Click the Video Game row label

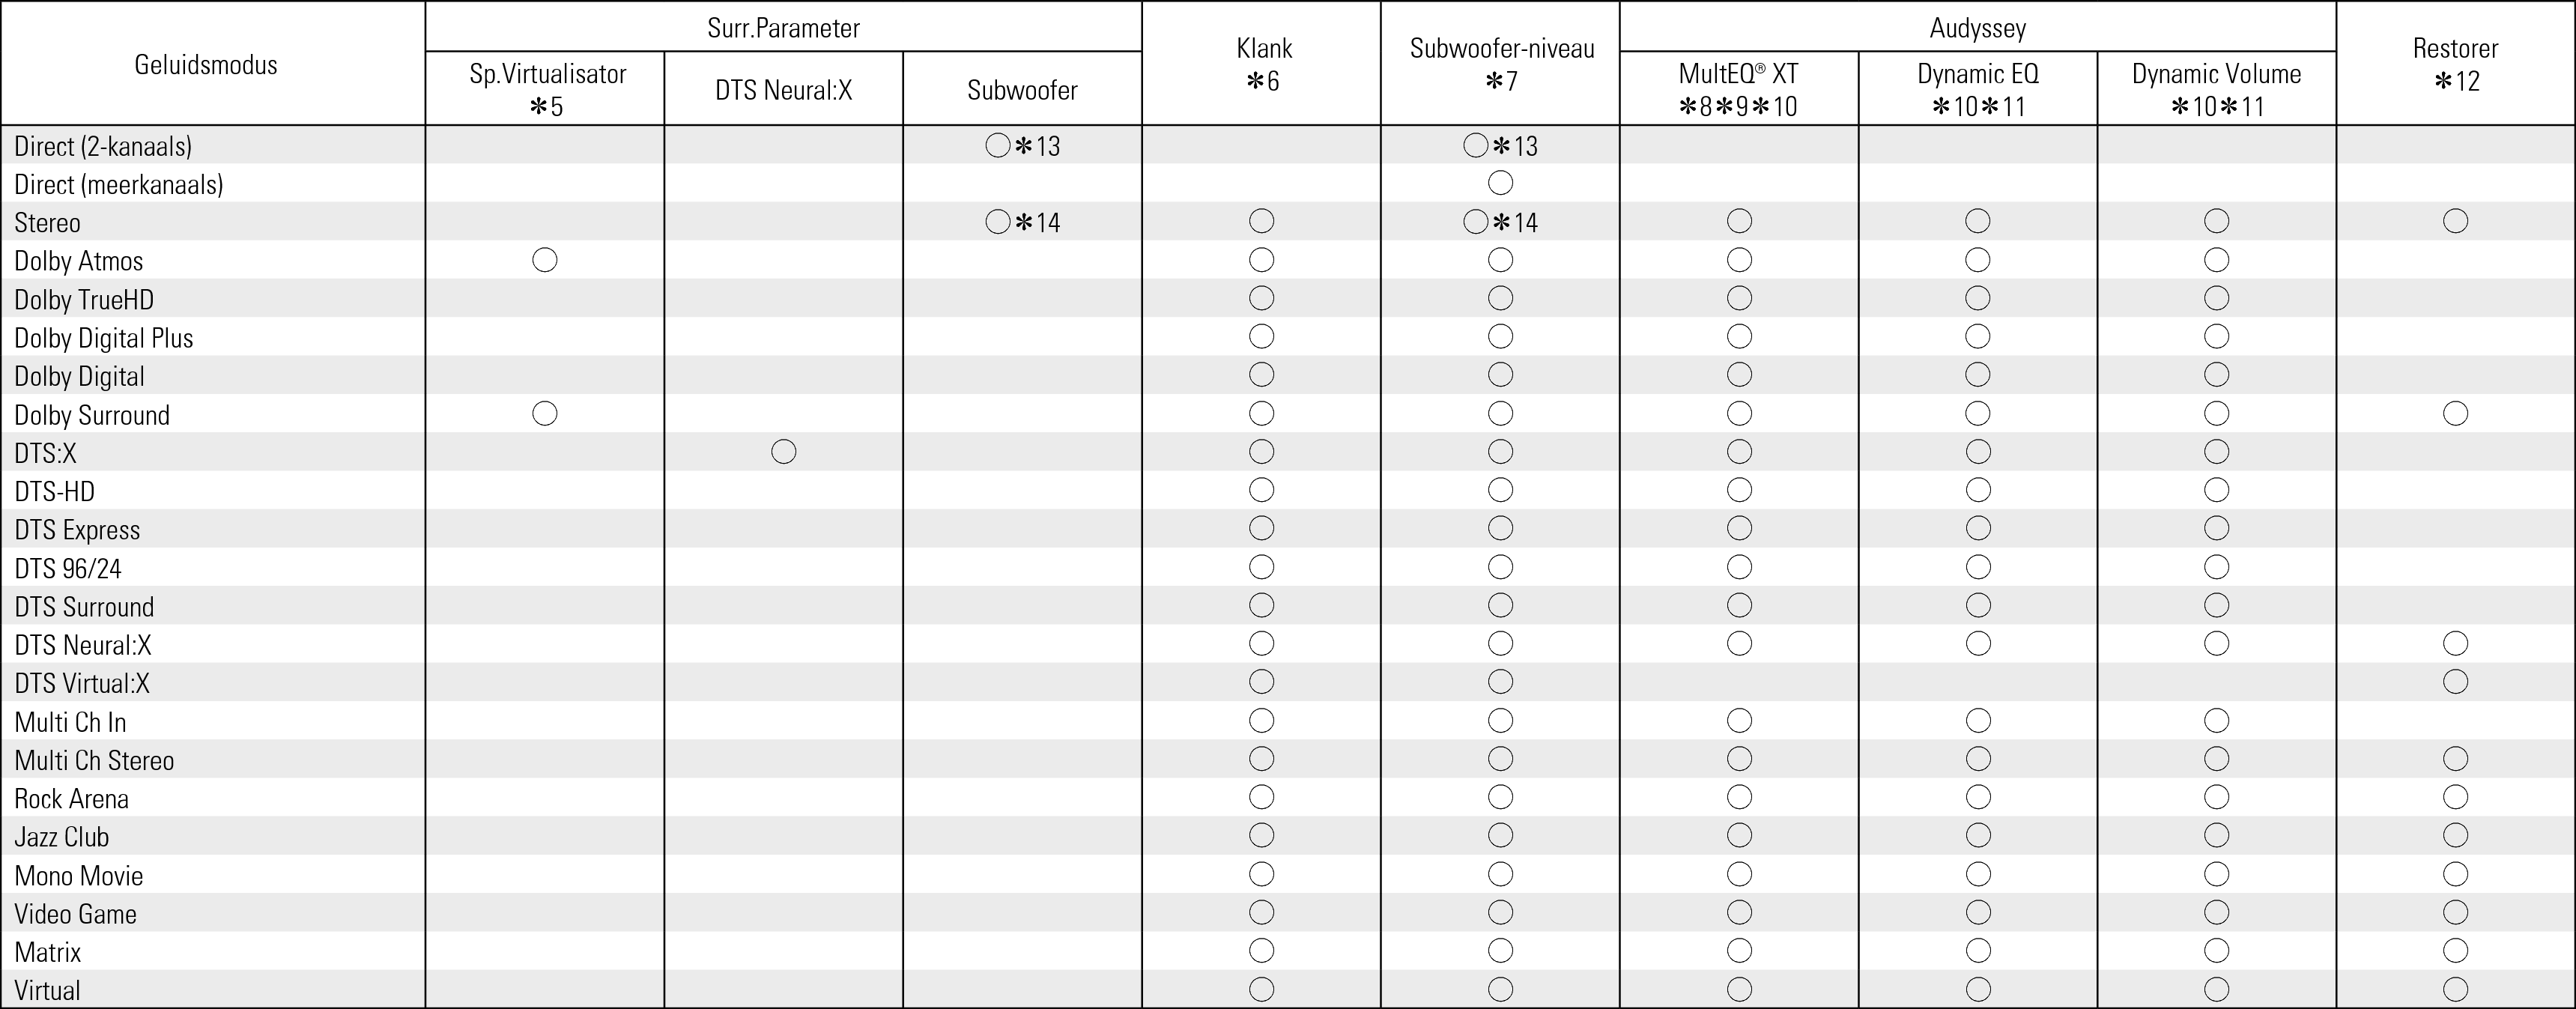tap(76, 913)
